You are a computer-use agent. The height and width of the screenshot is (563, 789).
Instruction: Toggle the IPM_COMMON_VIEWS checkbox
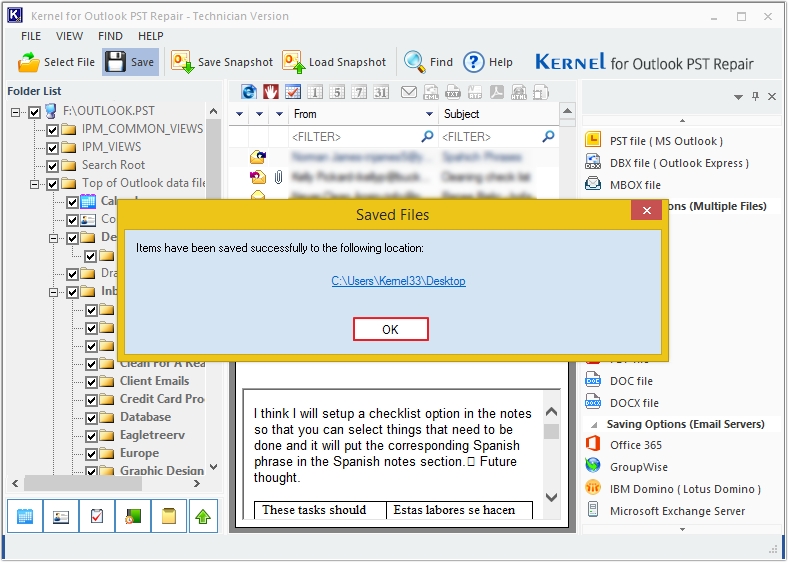(x=52, y=130)
